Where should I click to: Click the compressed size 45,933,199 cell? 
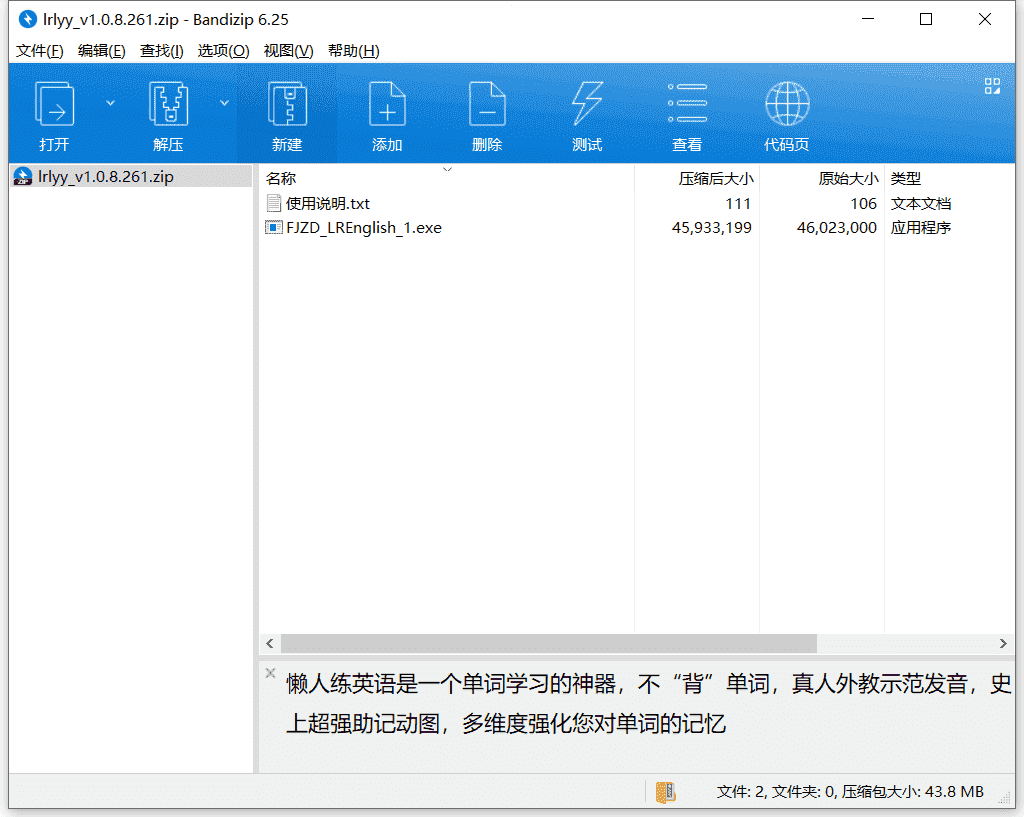point(711,228)
